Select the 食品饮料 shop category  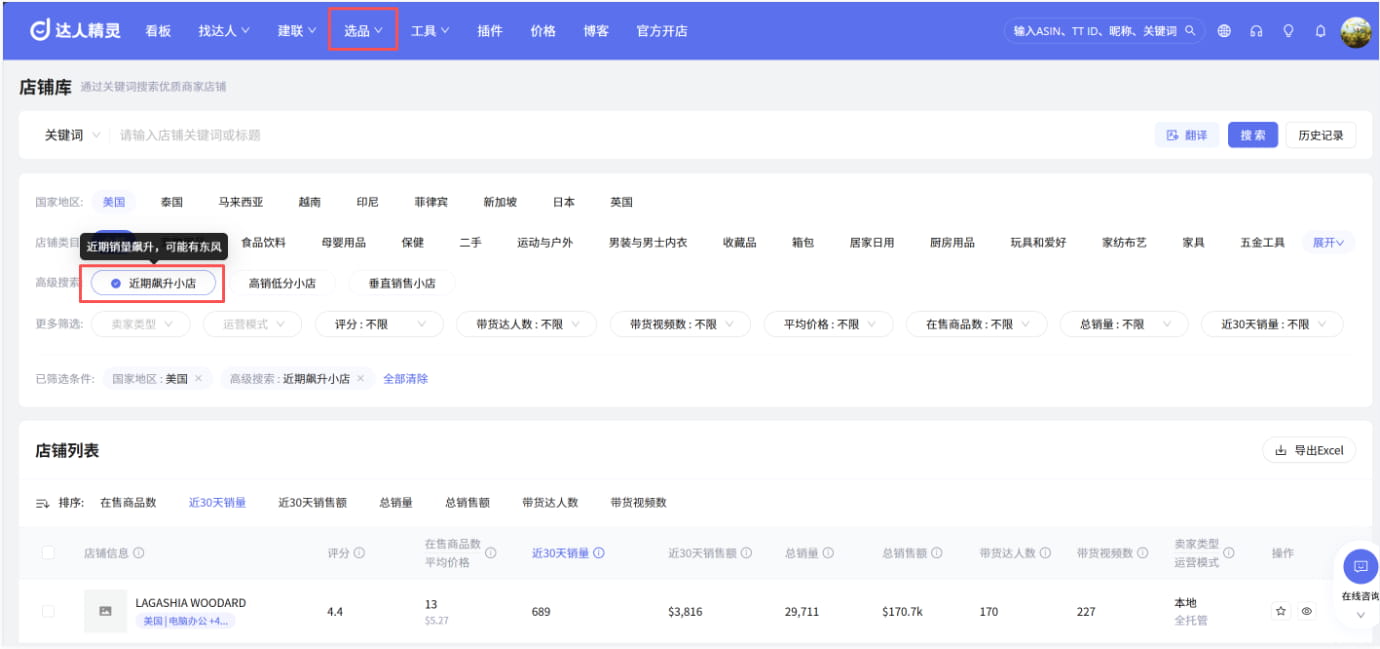coord(263,242)
